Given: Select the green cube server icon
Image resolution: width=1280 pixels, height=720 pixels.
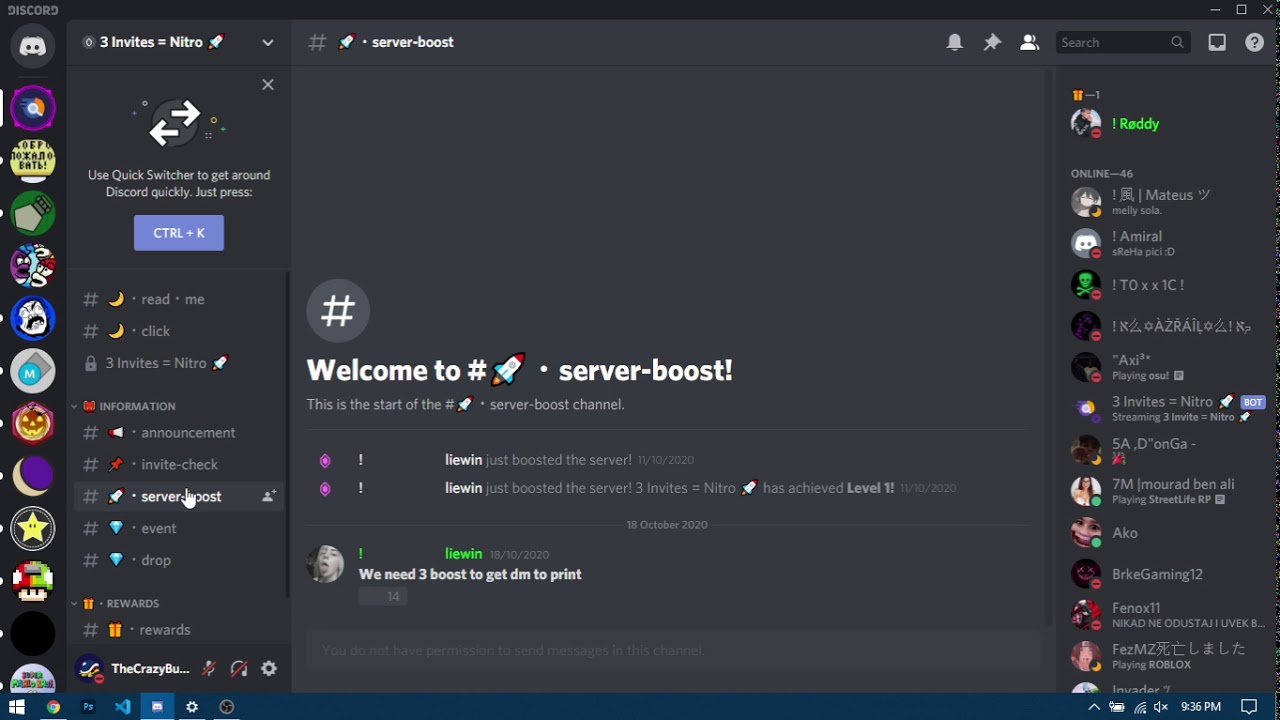Looking at the screenshot, I should point(33,213).
